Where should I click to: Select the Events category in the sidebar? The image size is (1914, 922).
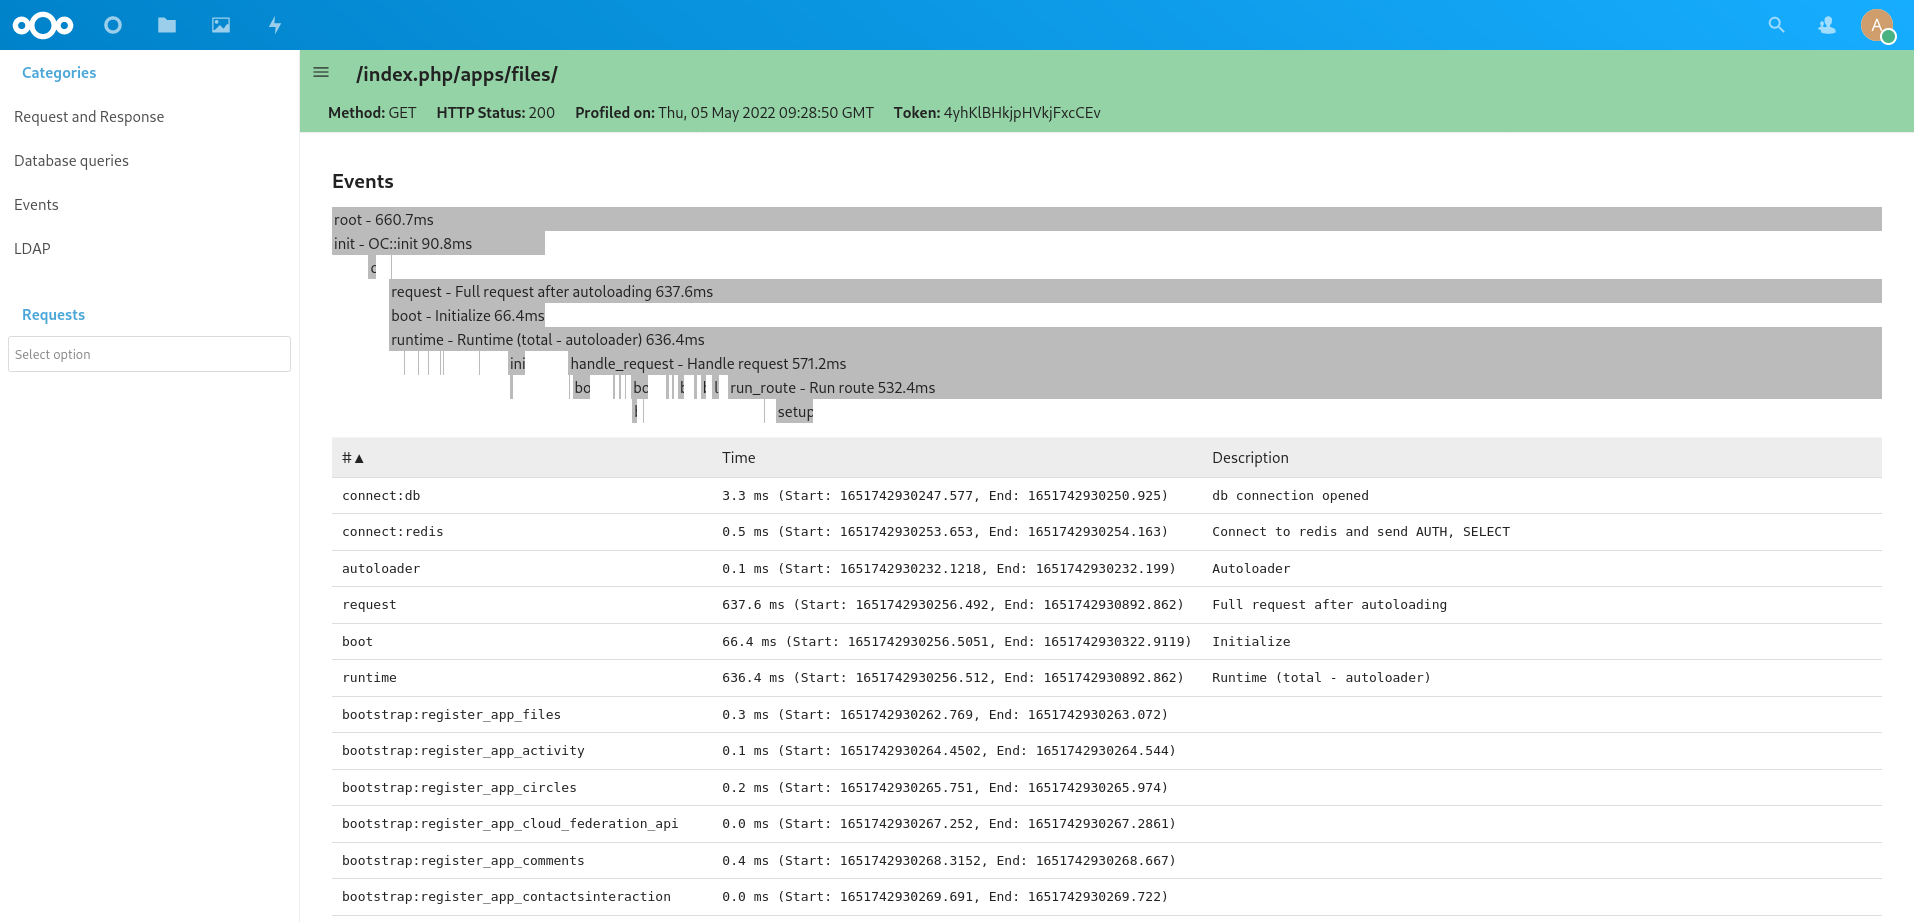coord(36,204)
